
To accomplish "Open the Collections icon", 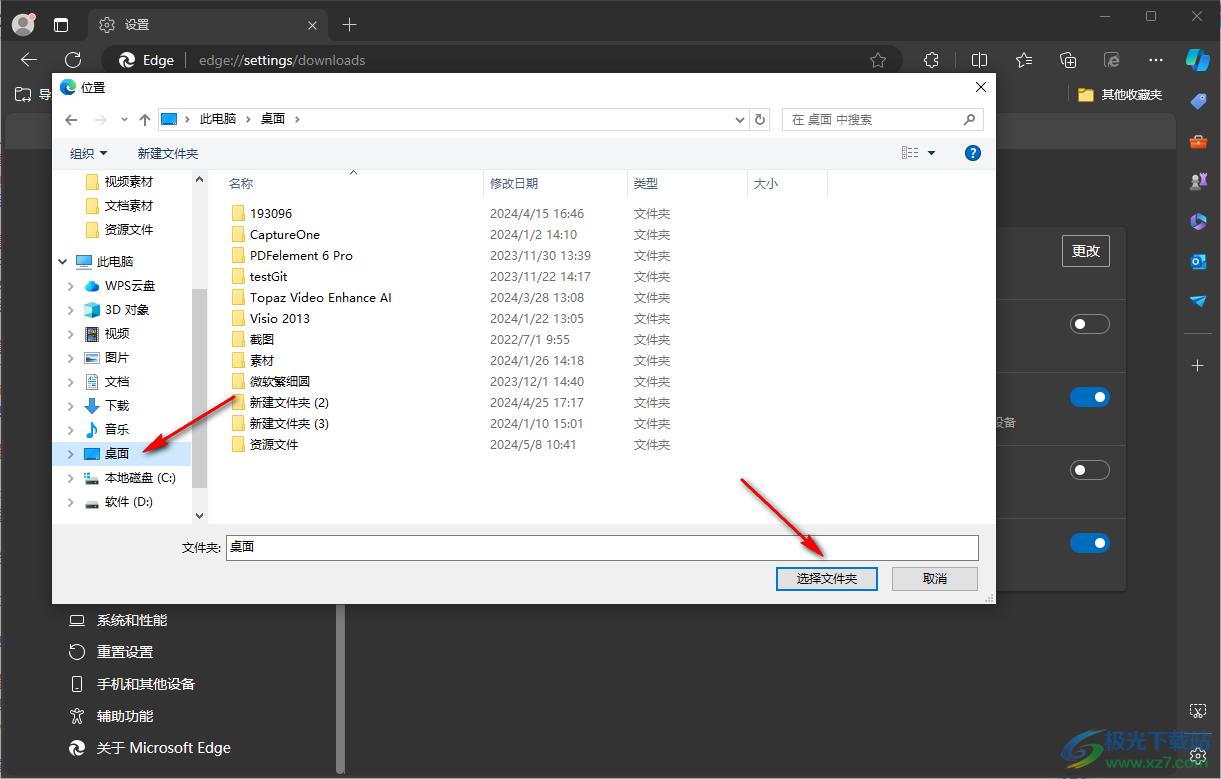I will click(x=1068, y=60).
